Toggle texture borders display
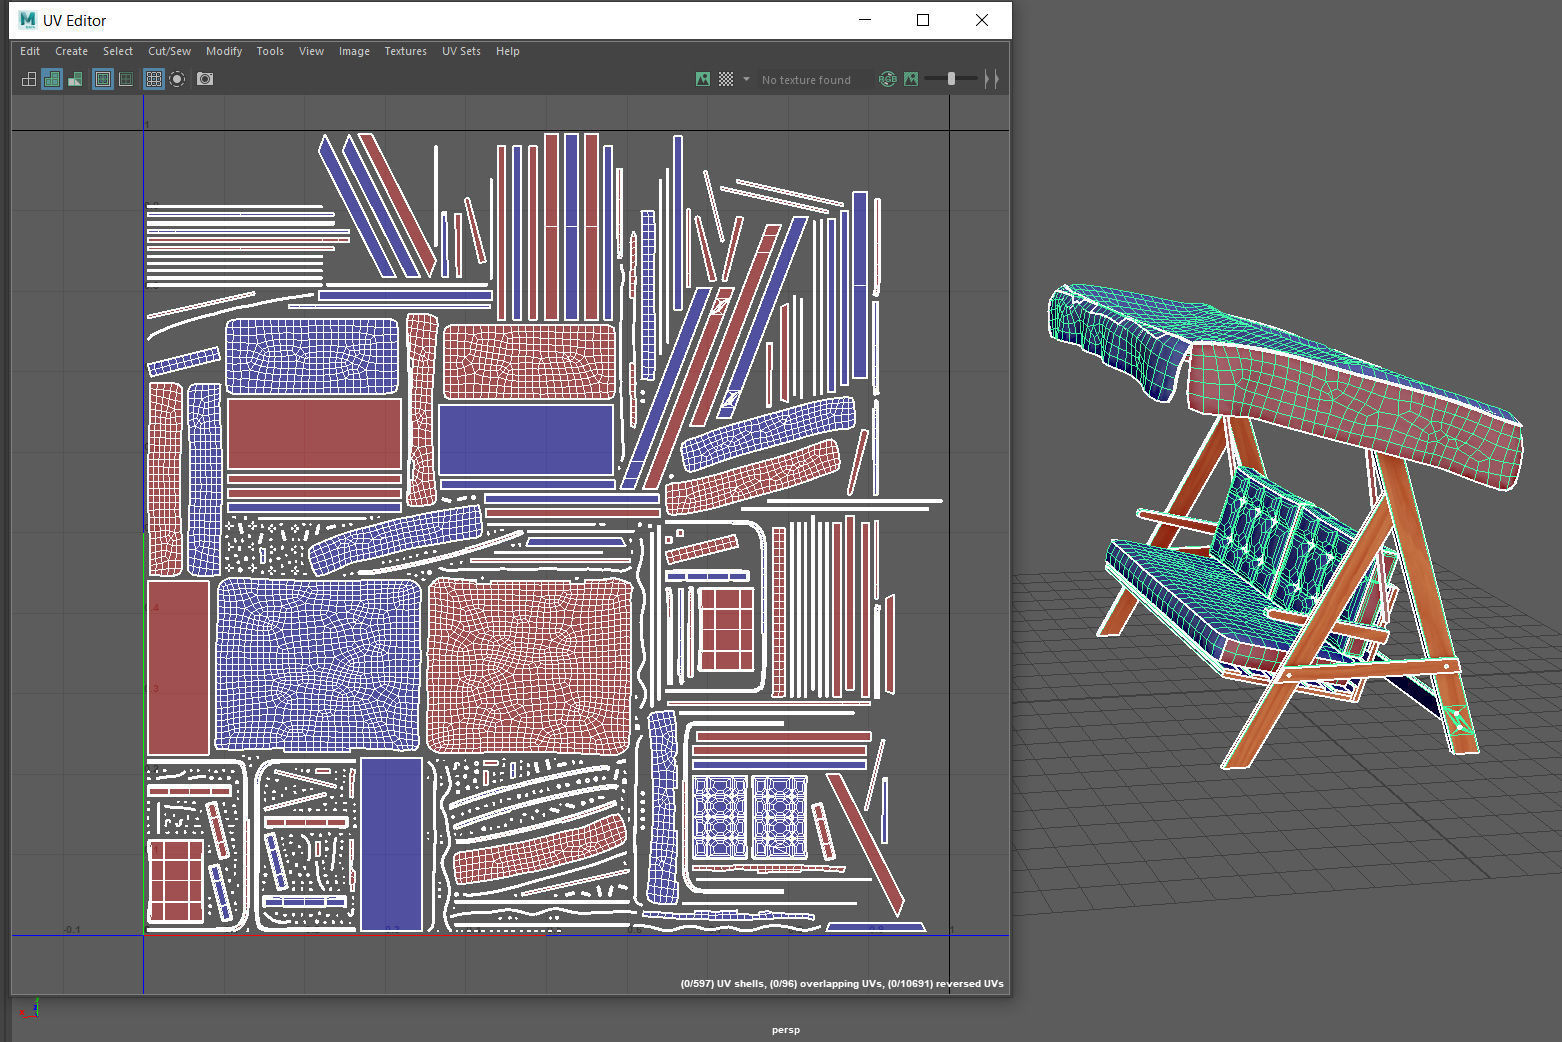The width and height of the screenshot is (1562, 1042). [x=103, y=79]
